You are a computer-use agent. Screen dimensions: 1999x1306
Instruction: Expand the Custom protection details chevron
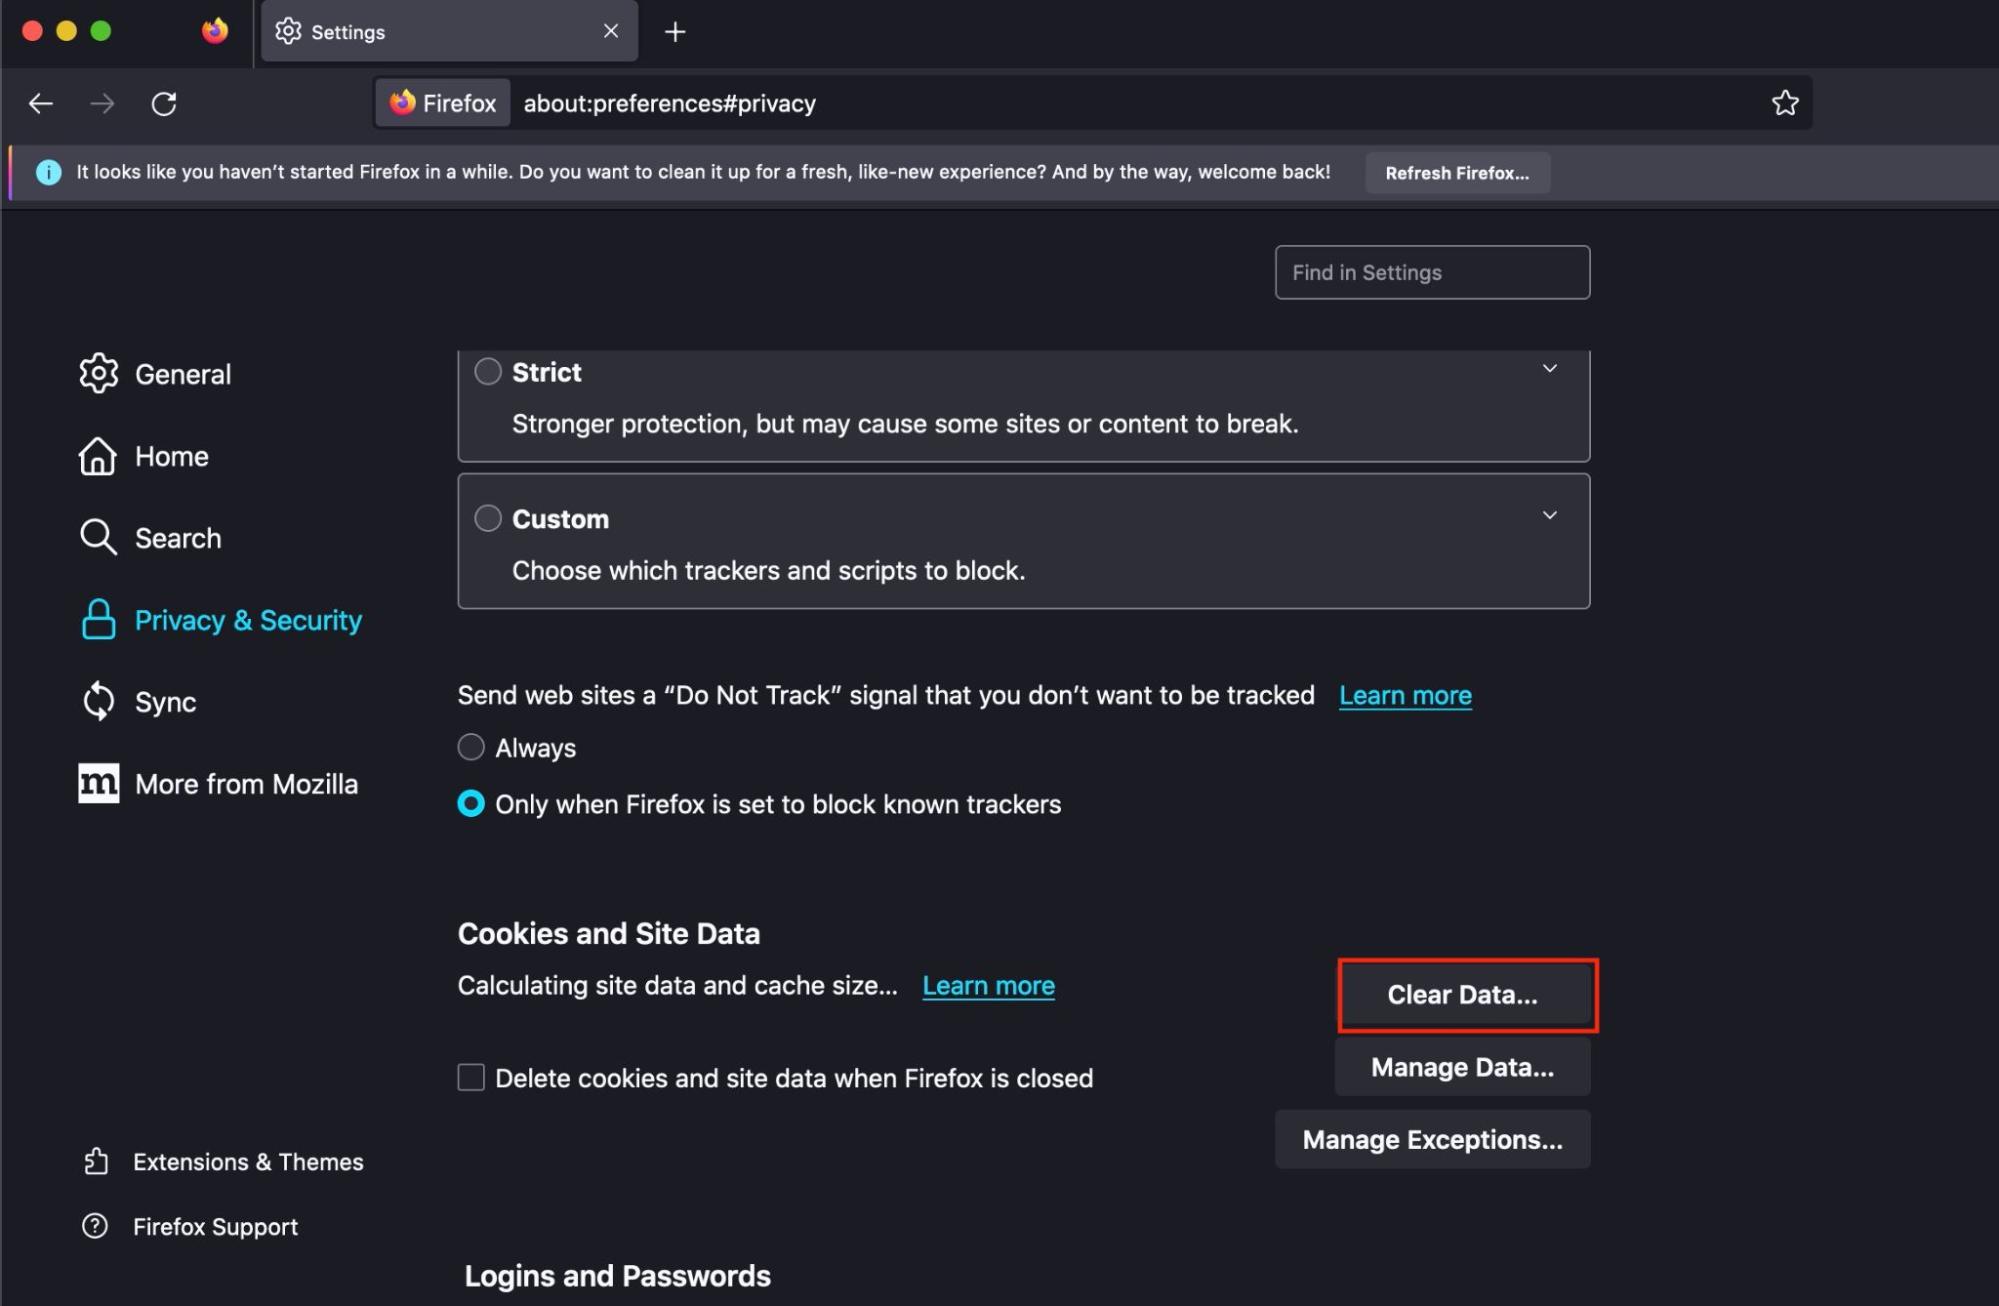pyautogui.click(x=1549, y=515)
